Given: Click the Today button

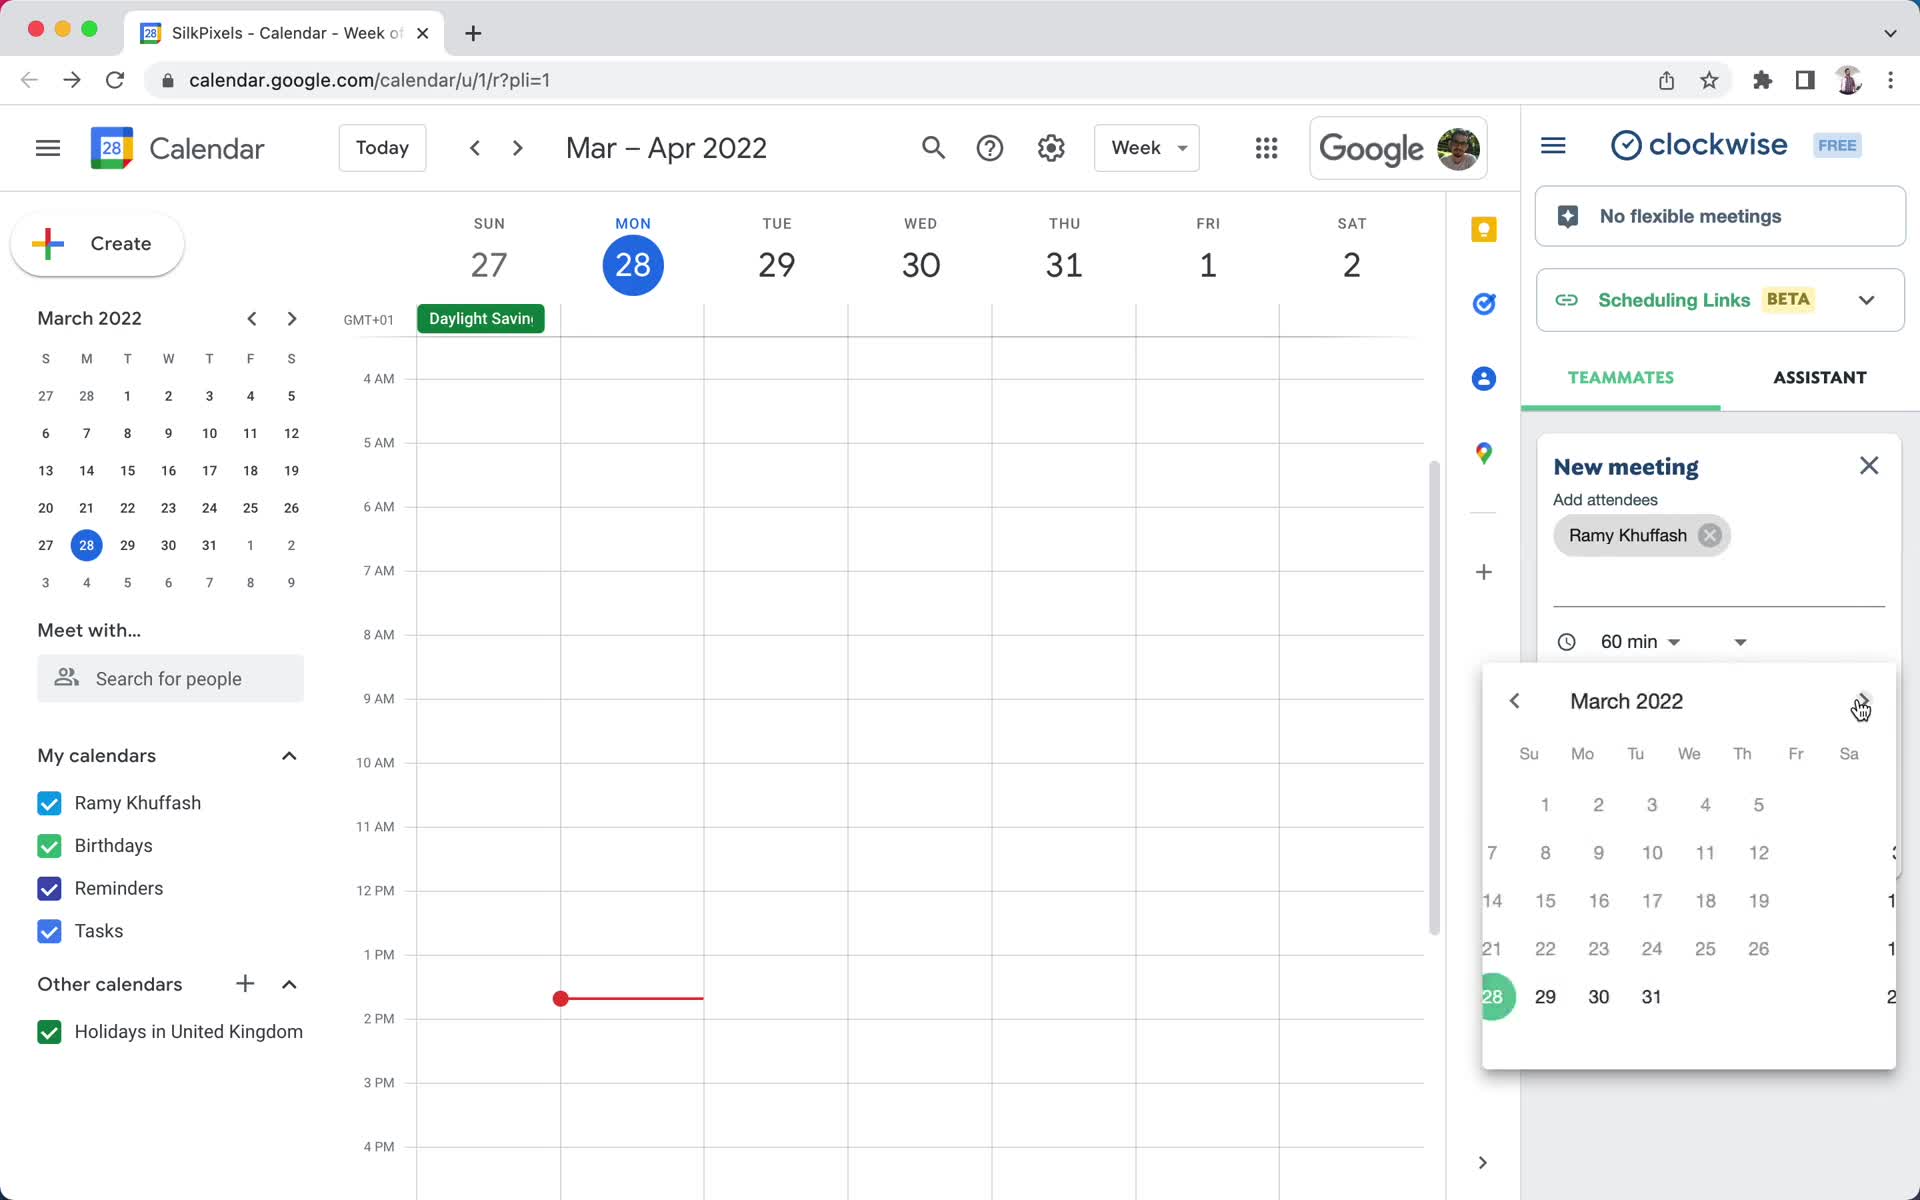Looking at the screenshot, I should coord(382,148).
